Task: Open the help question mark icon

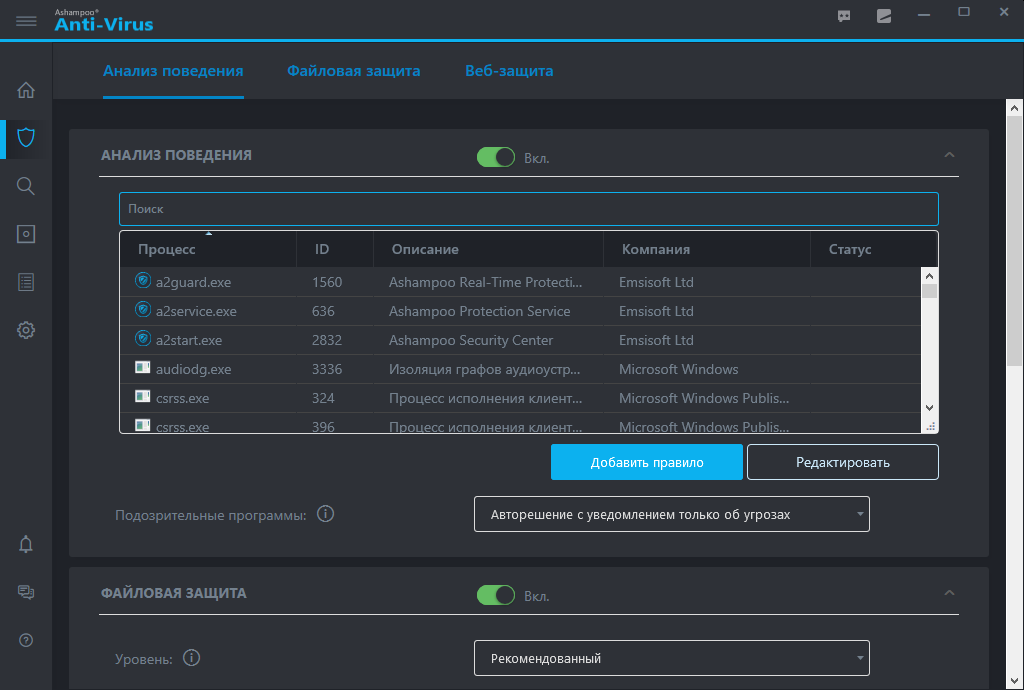Action: [x=26, y=640]
